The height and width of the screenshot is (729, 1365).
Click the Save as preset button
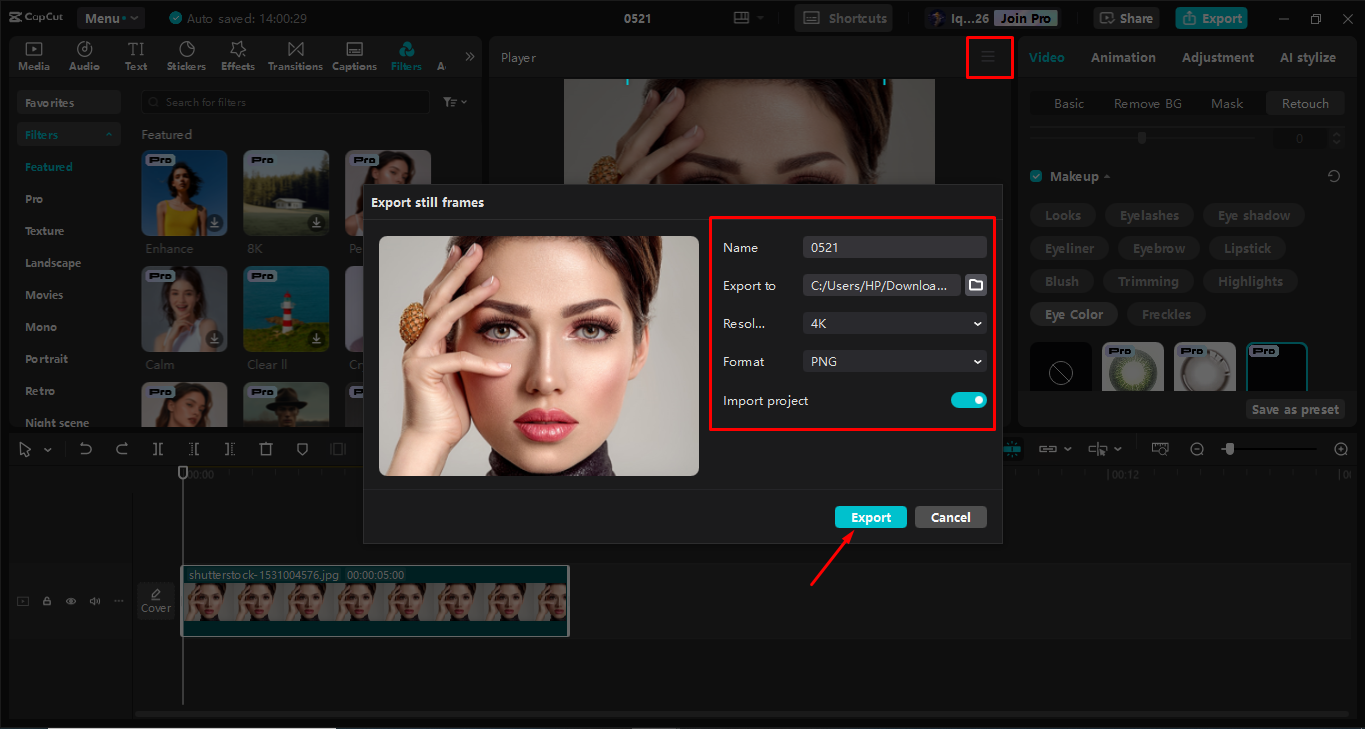pyautogui.click(x=1294, y=409)
